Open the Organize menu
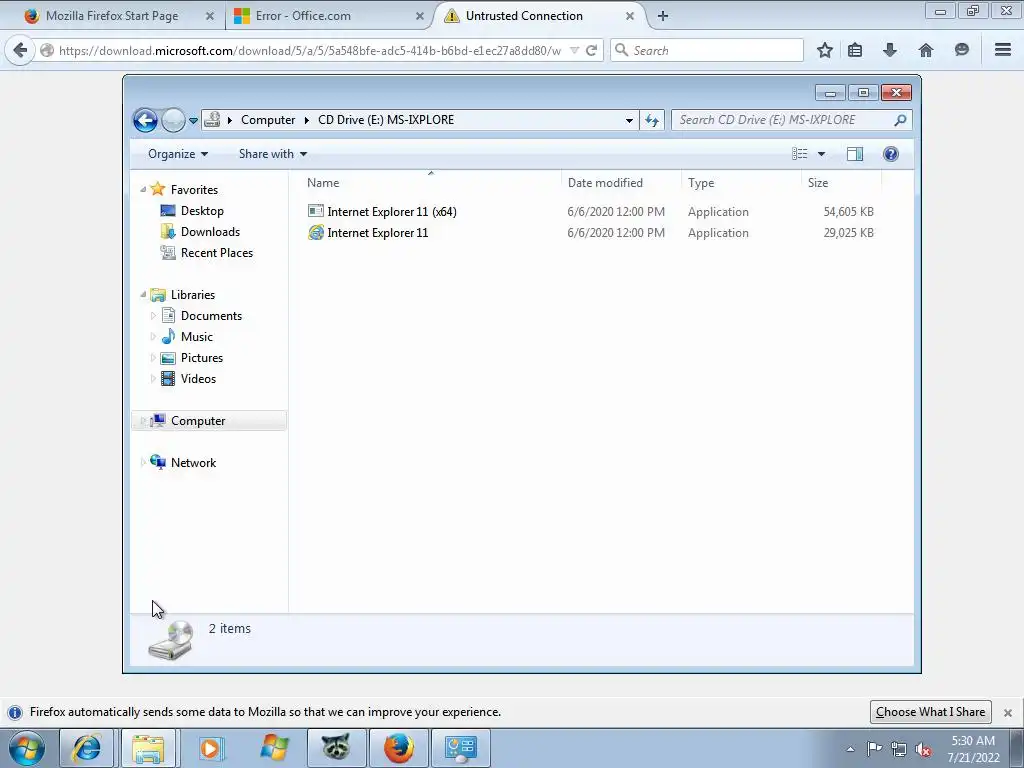This screenshot has height=768, width=1024. 178,154
